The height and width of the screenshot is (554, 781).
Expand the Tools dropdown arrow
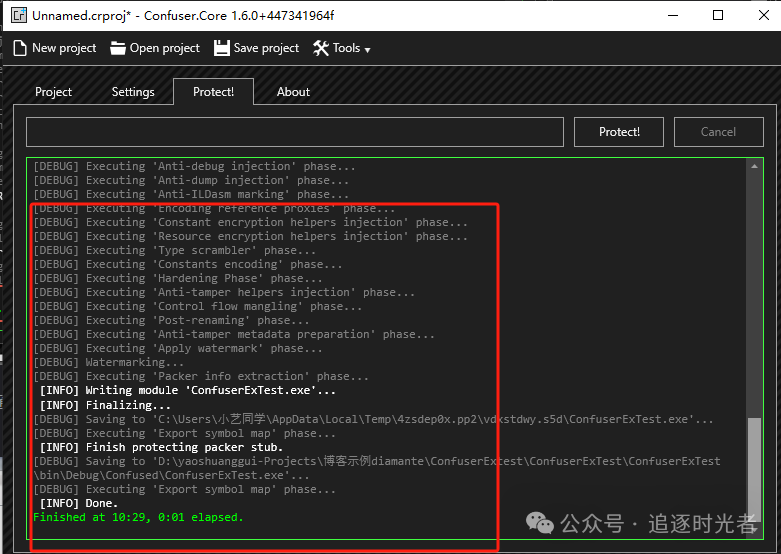click(x=367, y=49)
